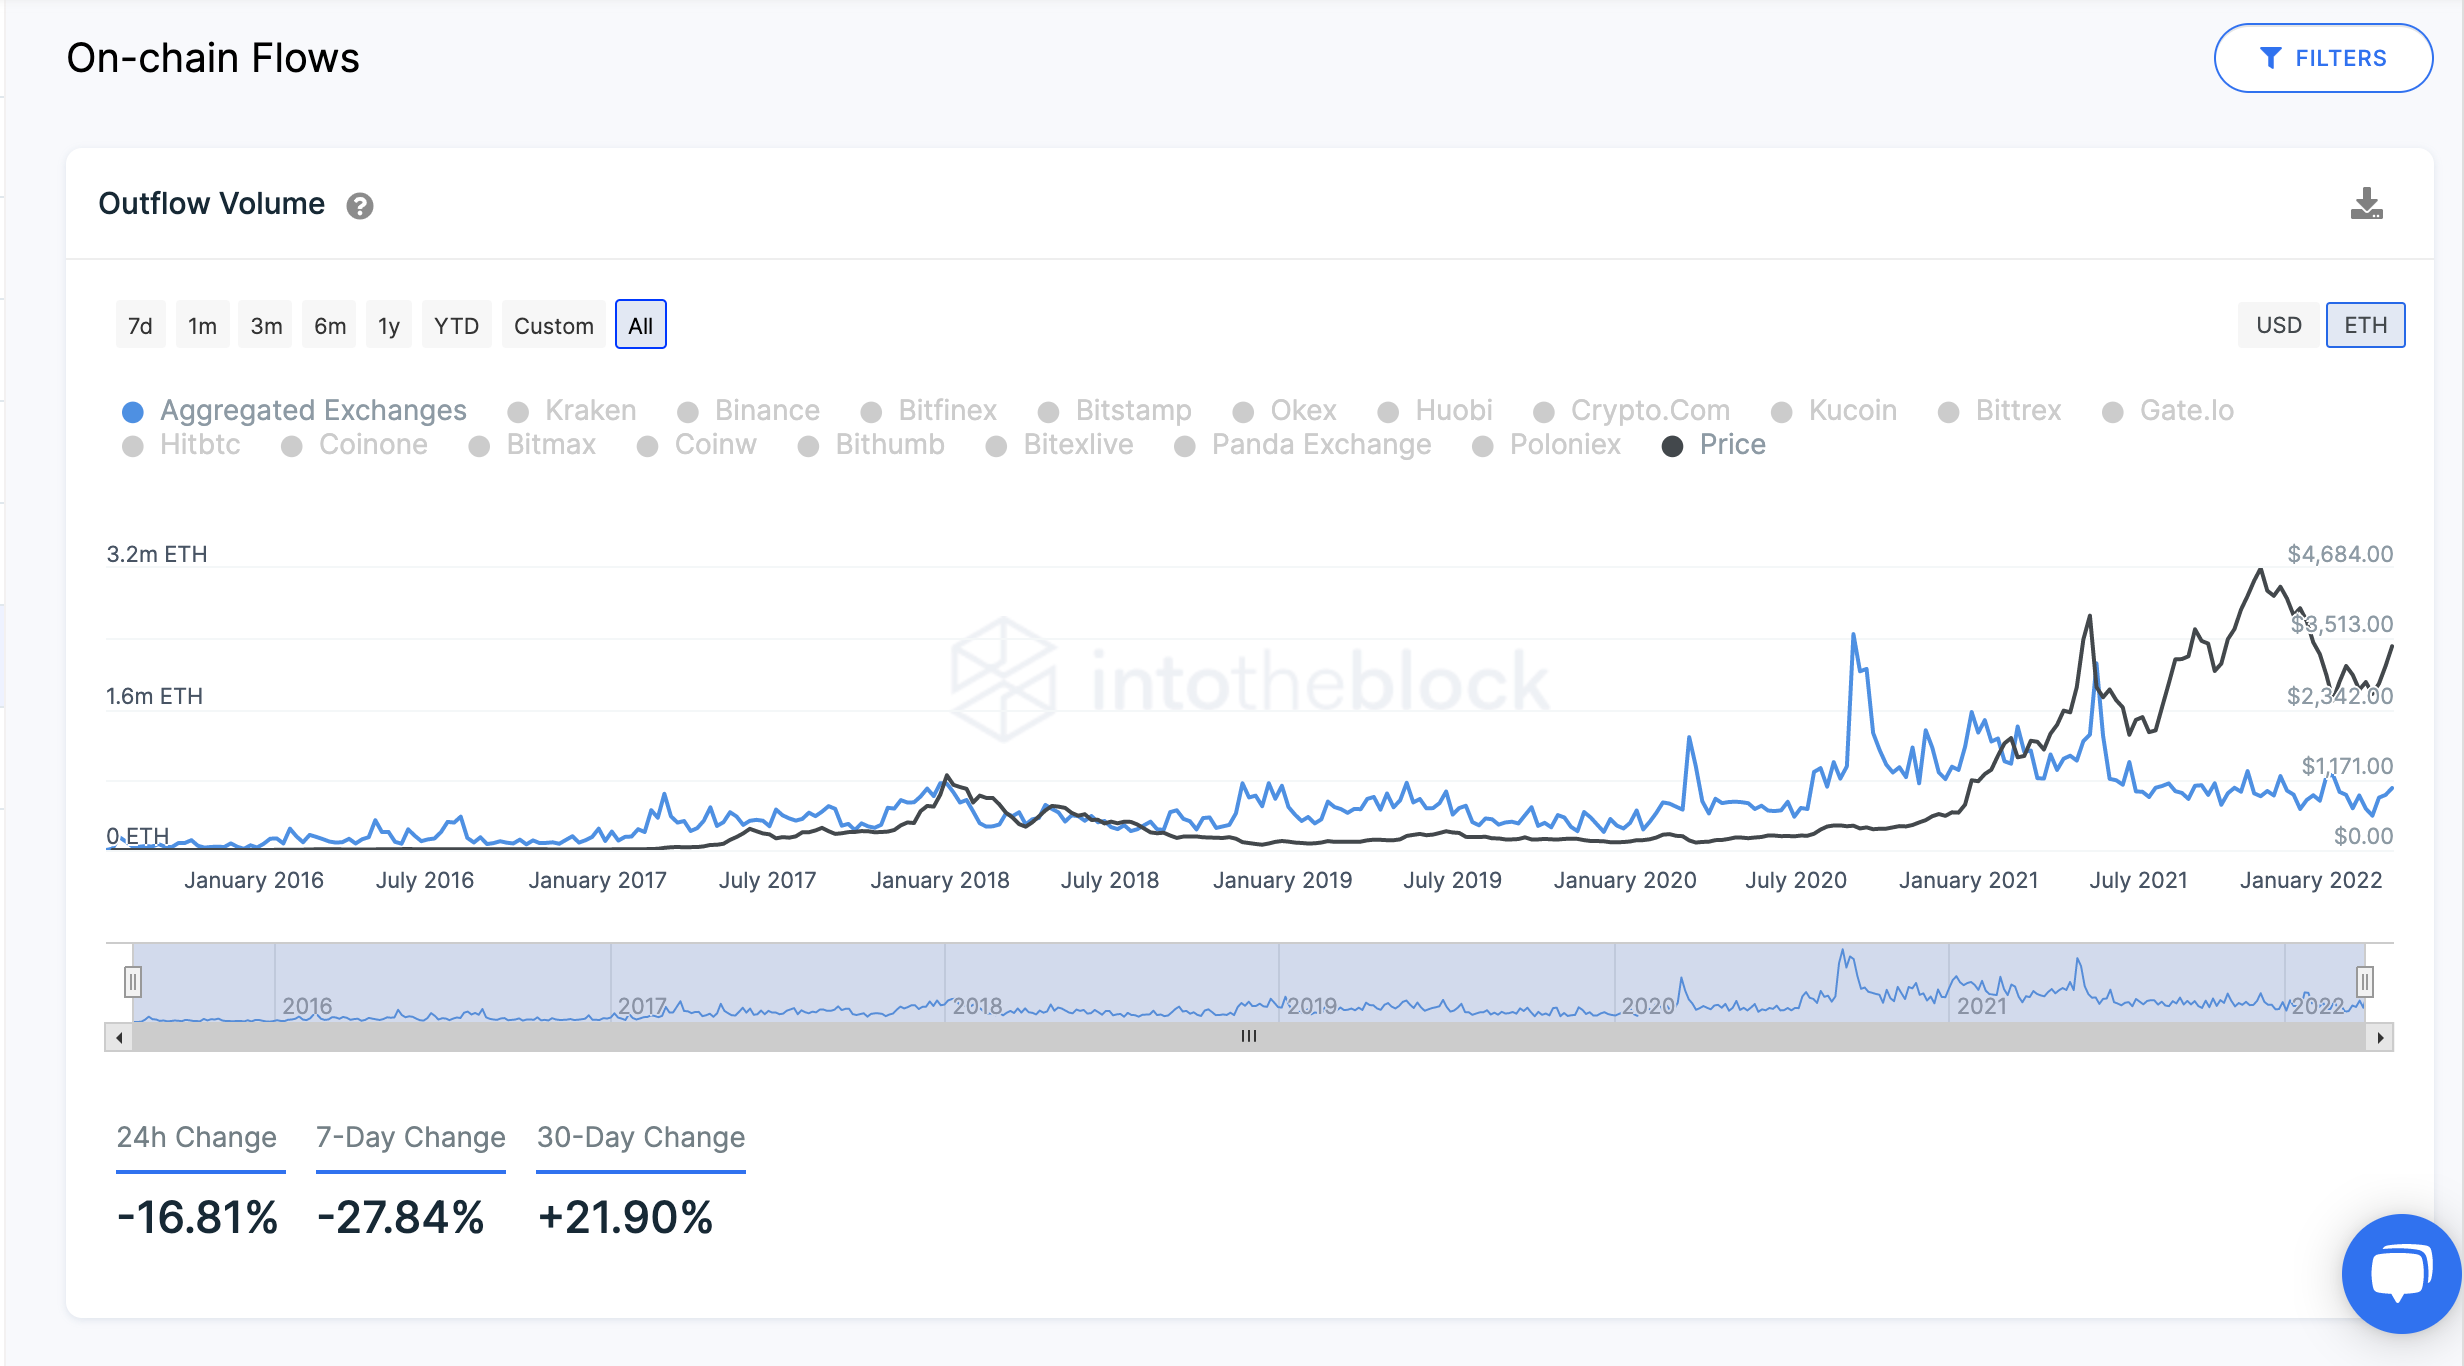
Task: Select the All time range
Action: pos(641,325)
